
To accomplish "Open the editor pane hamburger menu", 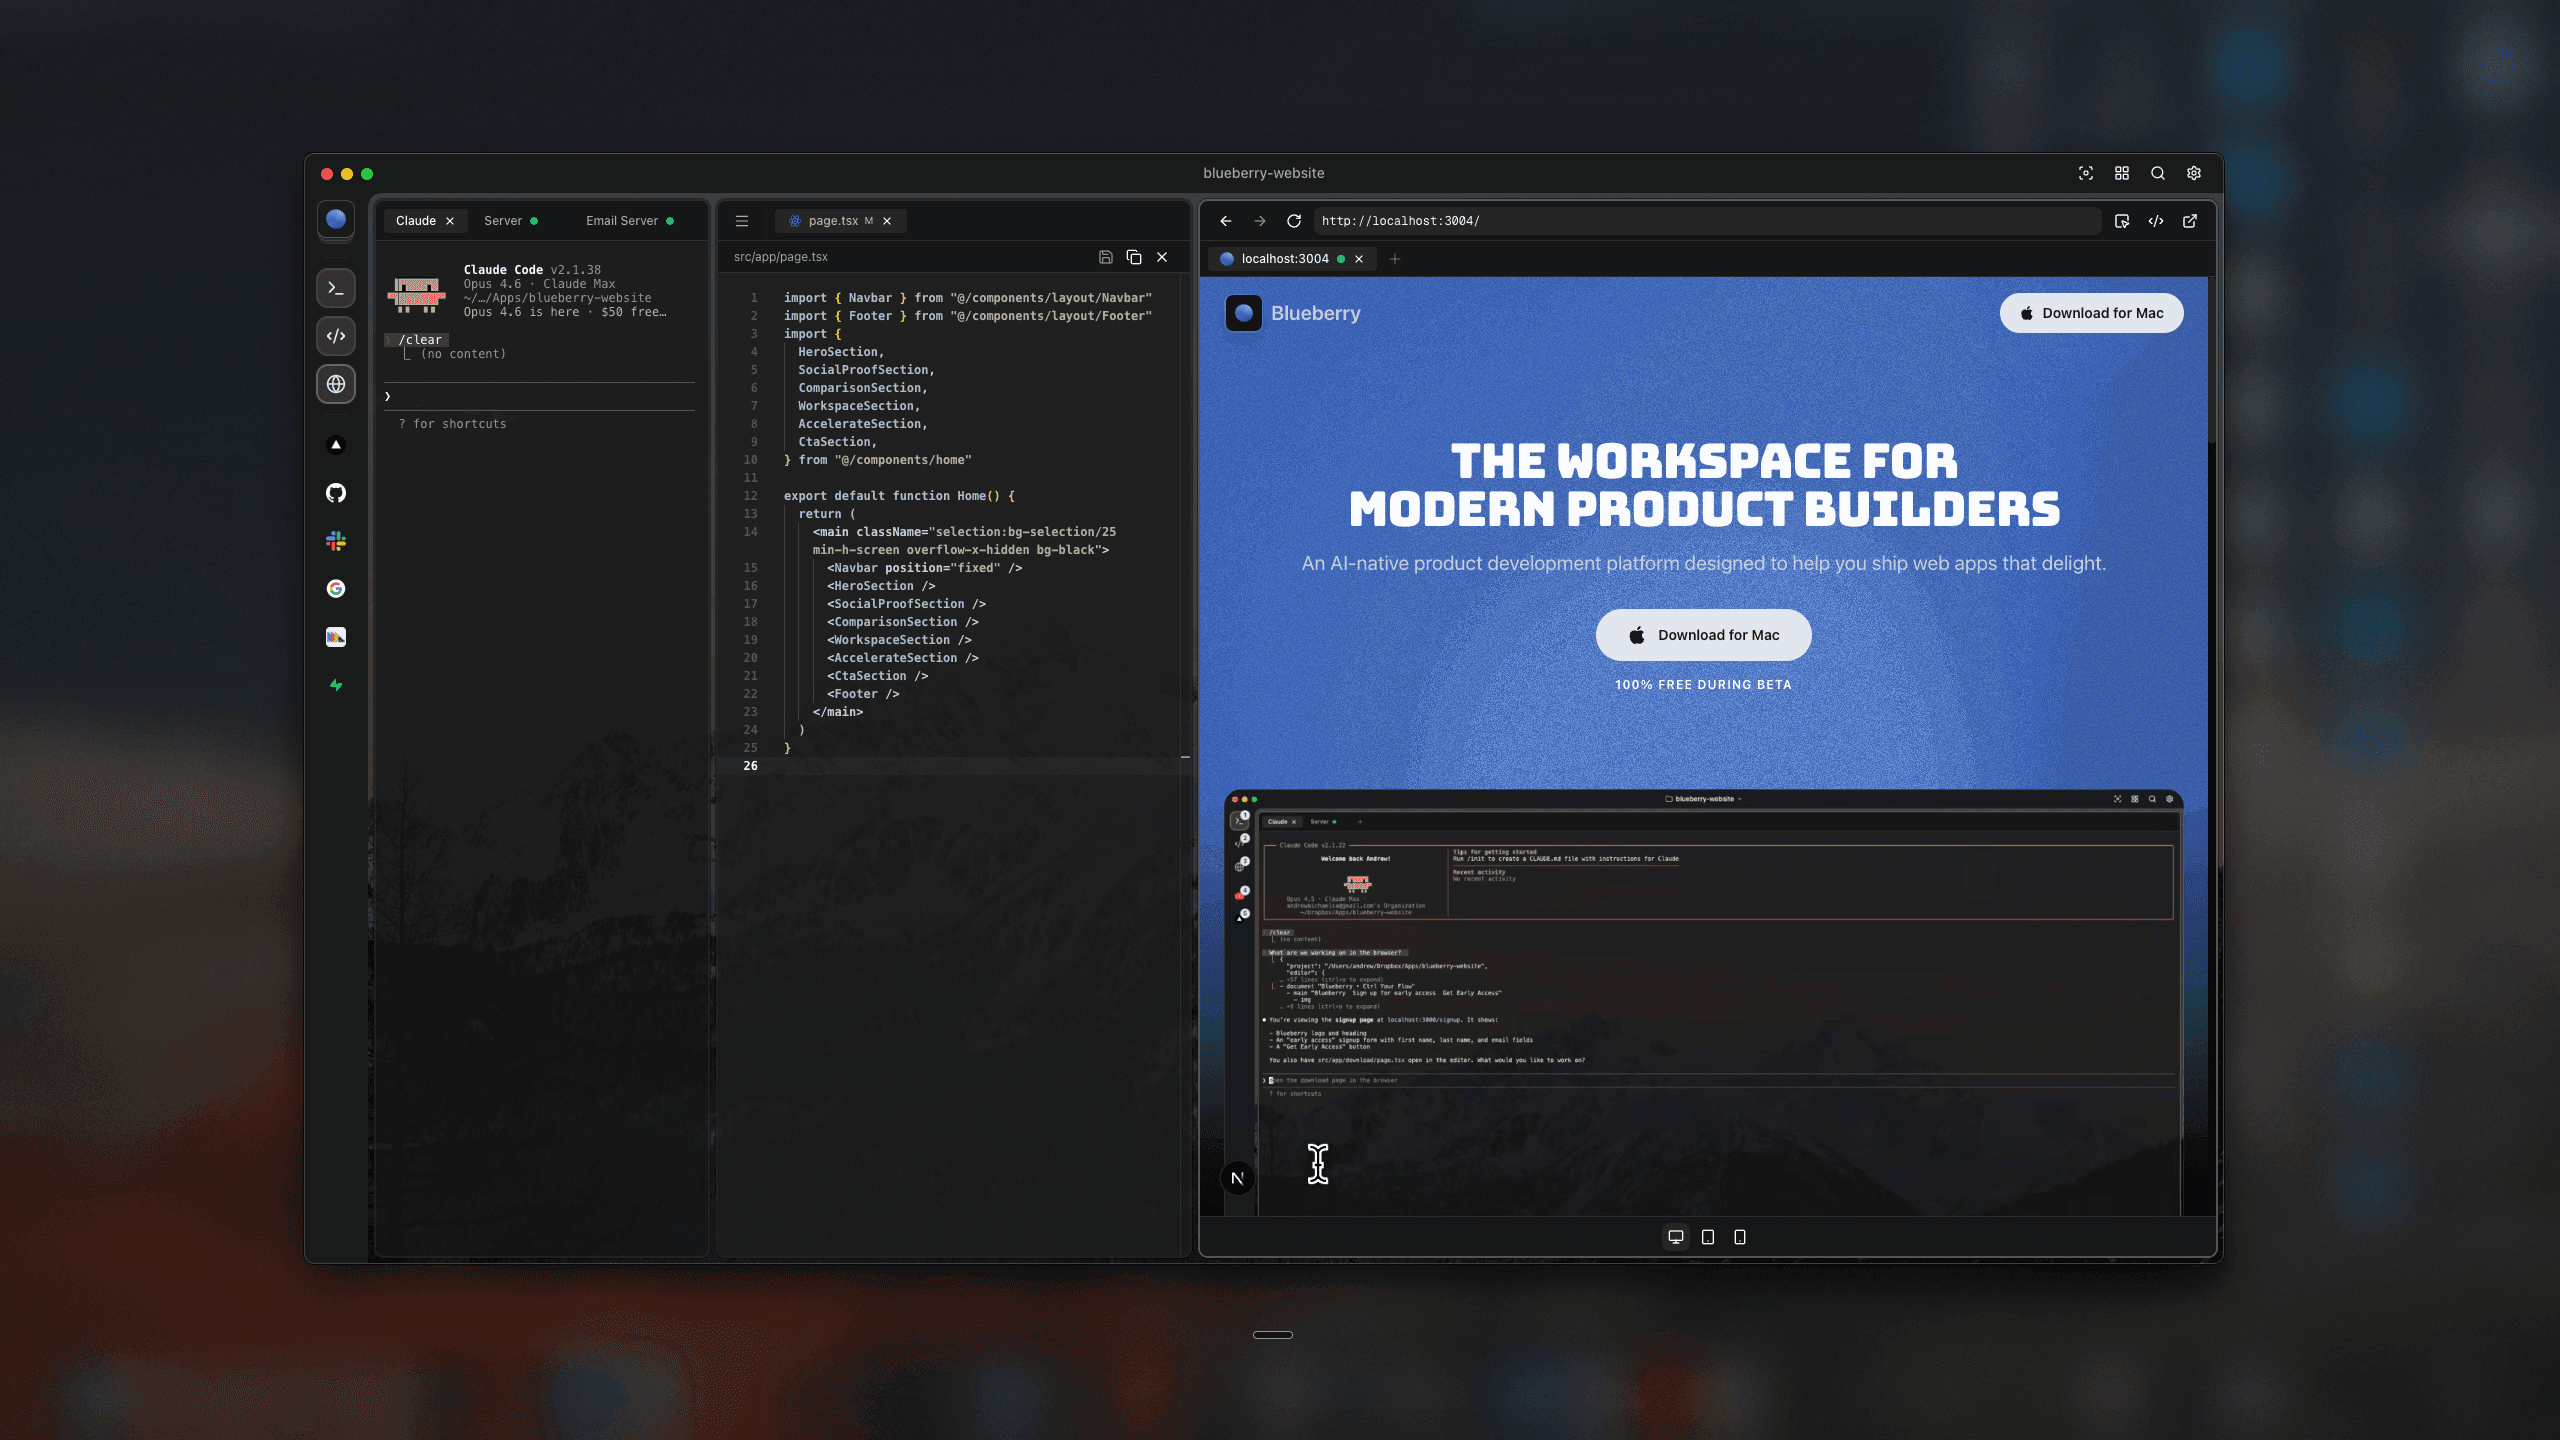I will (x=741, y=220).
